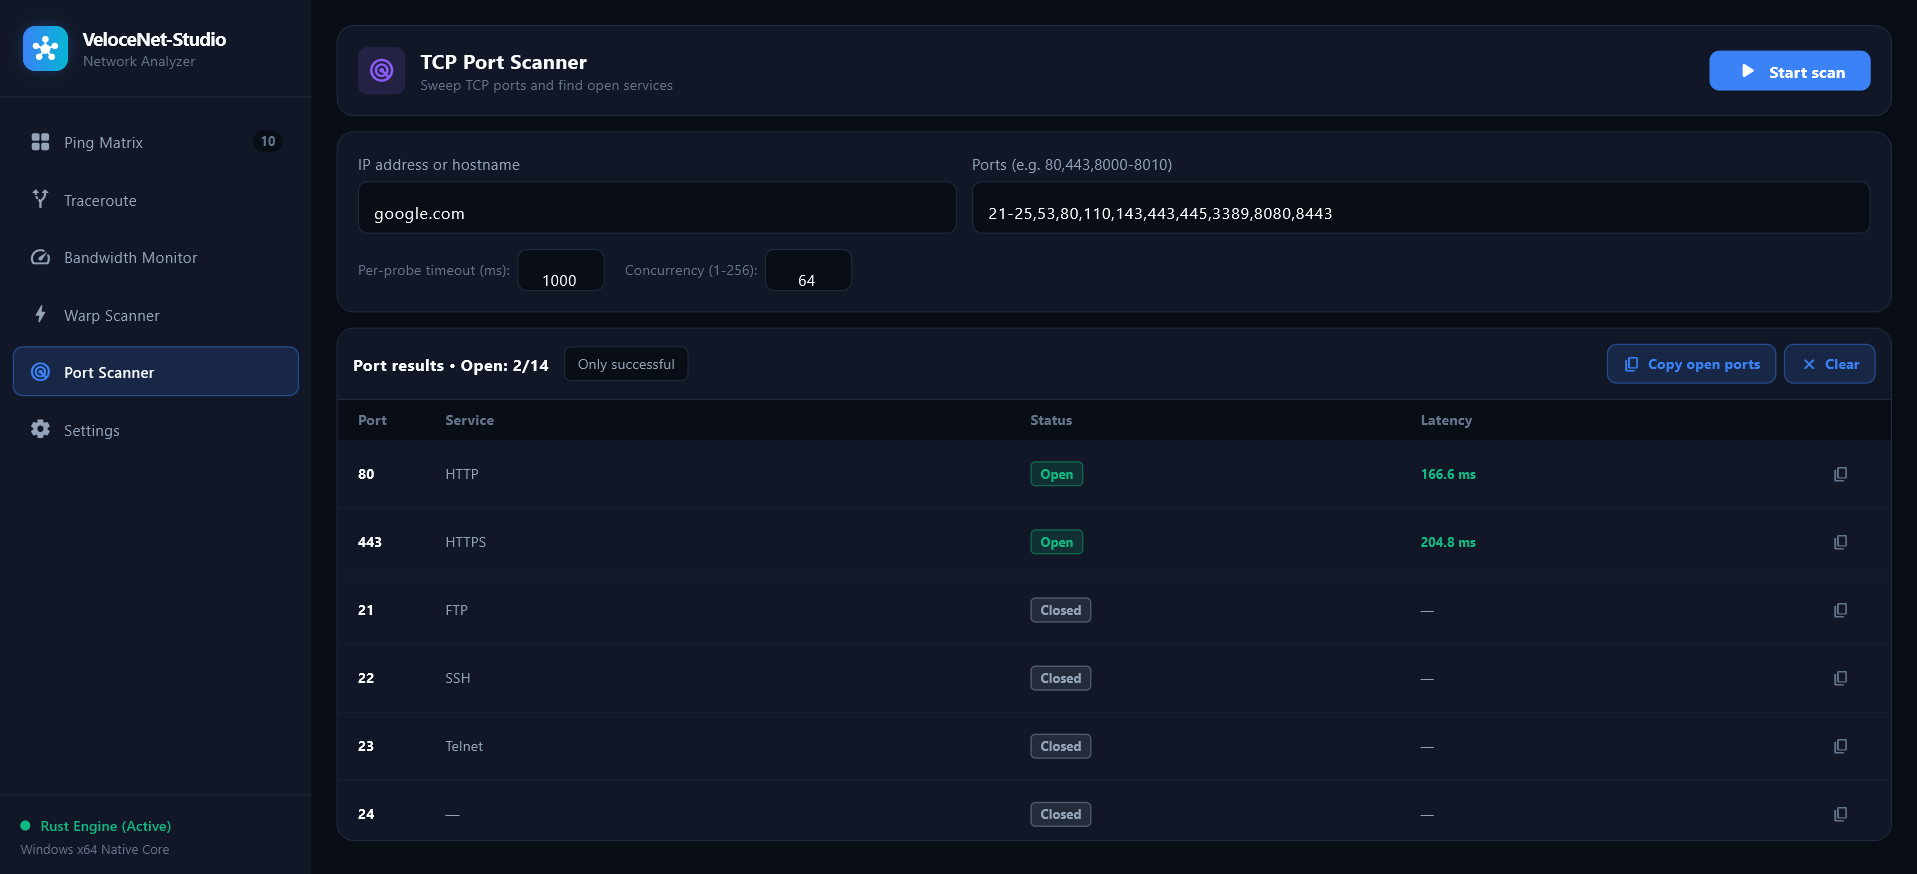Click the HTTPS service cell

(x=466, y=542)
